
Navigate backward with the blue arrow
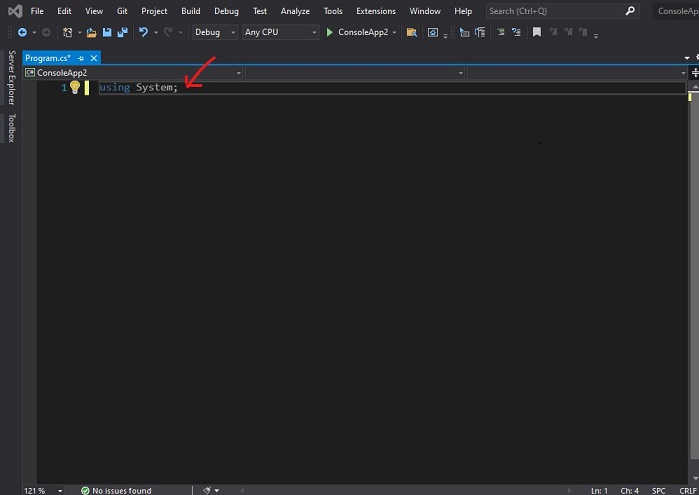pos(22,32)
